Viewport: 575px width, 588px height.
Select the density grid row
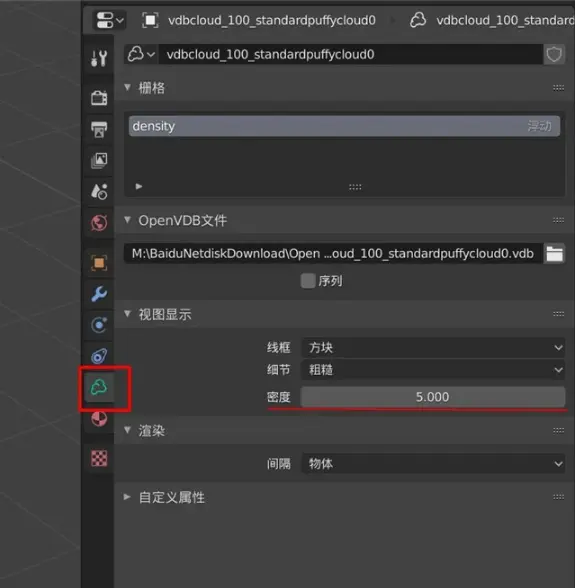[344, 126]
